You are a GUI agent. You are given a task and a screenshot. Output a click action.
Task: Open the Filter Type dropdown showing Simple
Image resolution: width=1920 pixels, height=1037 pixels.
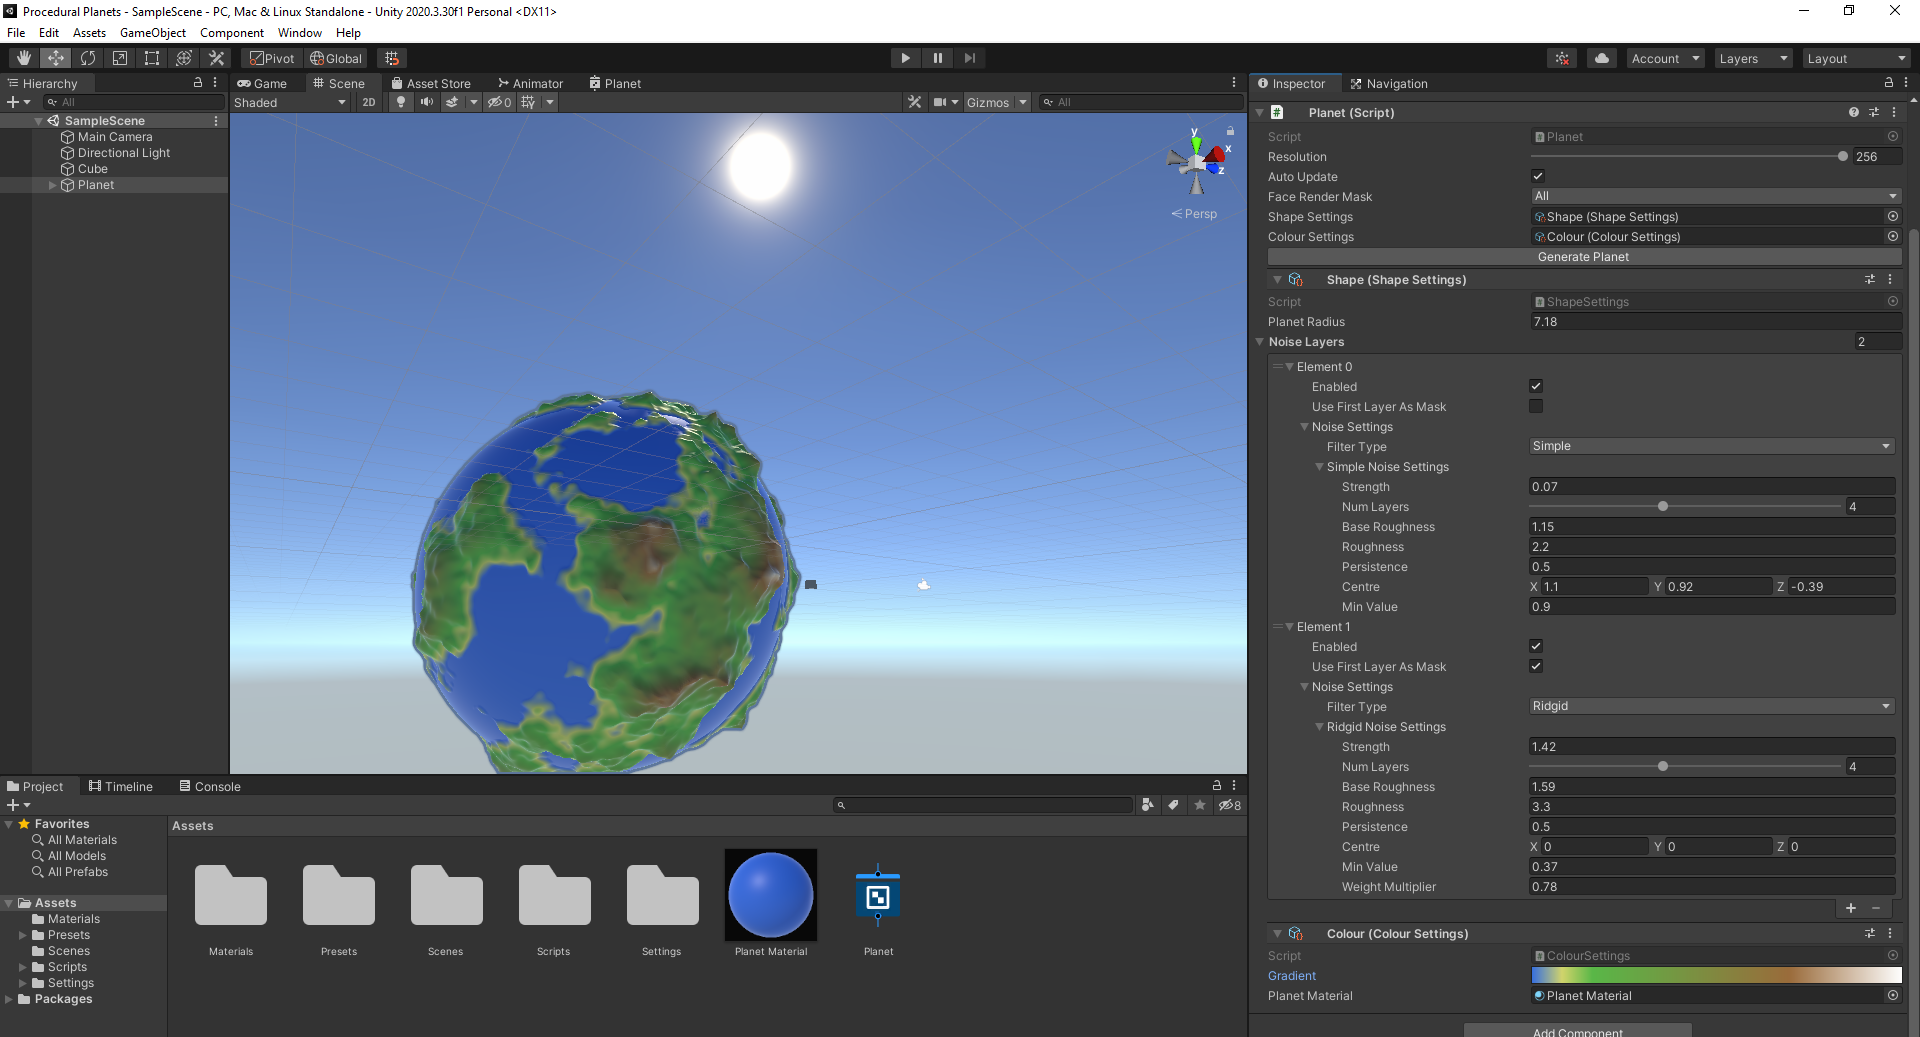(1710, 446)
